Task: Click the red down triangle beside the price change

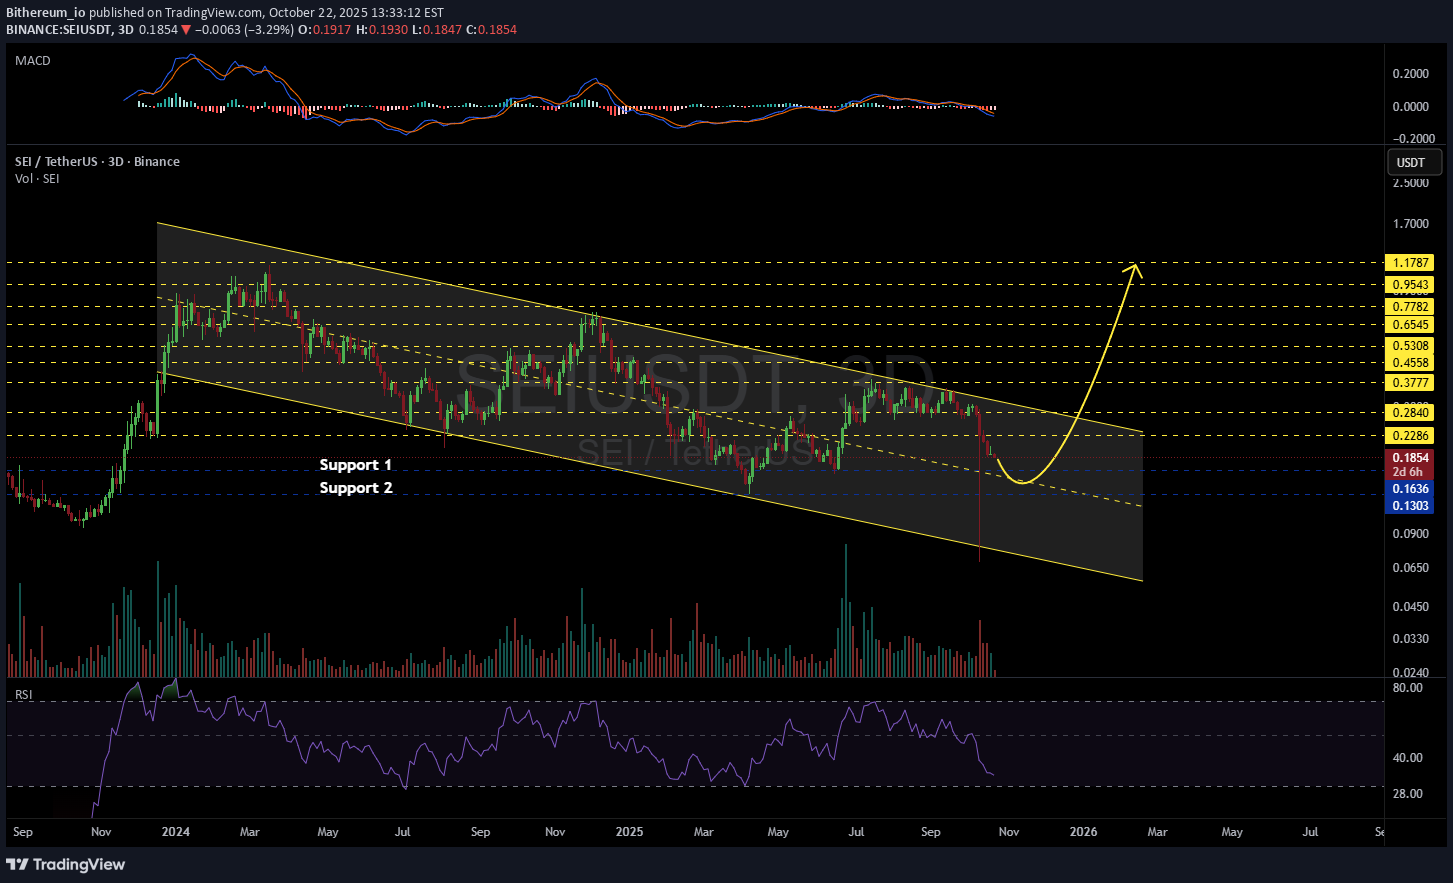Action: pos(186,30)
